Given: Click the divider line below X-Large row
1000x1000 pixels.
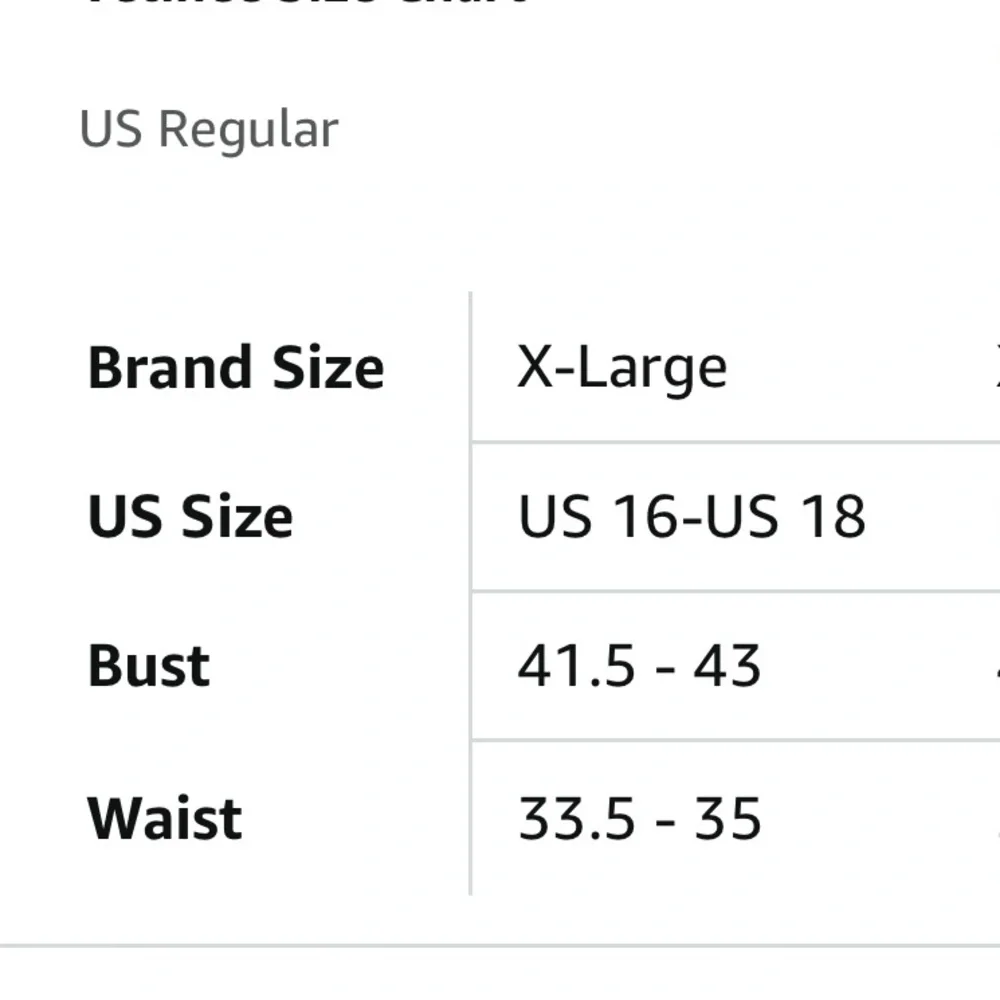Looking at the screenshot, I should [735, 441].
